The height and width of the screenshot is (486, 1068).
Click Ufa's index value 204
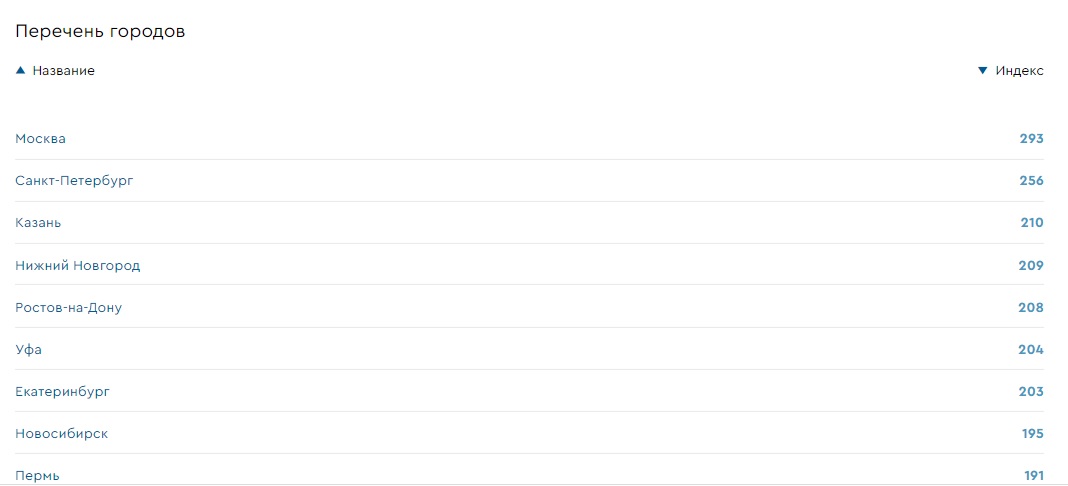click(1031, 350)
